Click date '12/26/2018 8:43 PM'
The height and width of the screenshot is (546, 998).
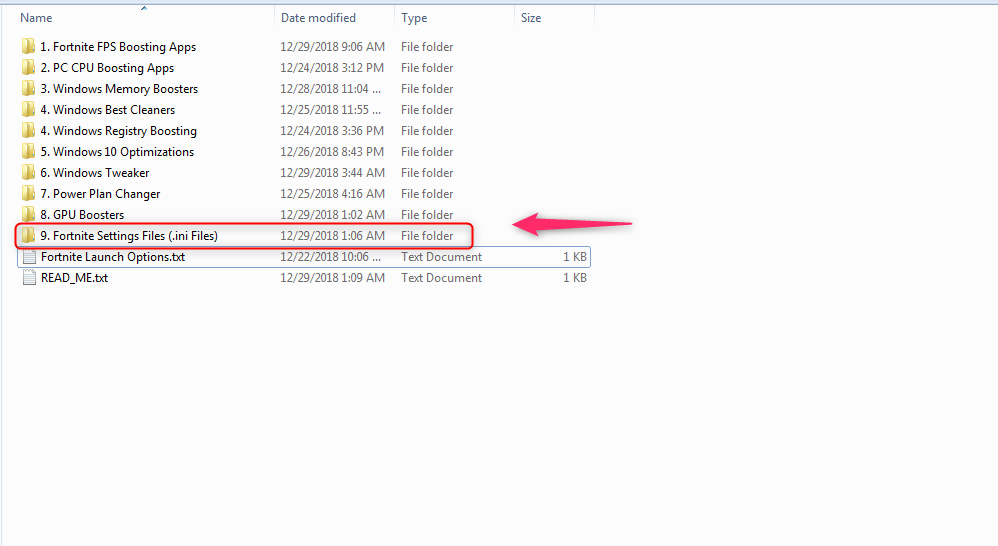click(332, 151)
